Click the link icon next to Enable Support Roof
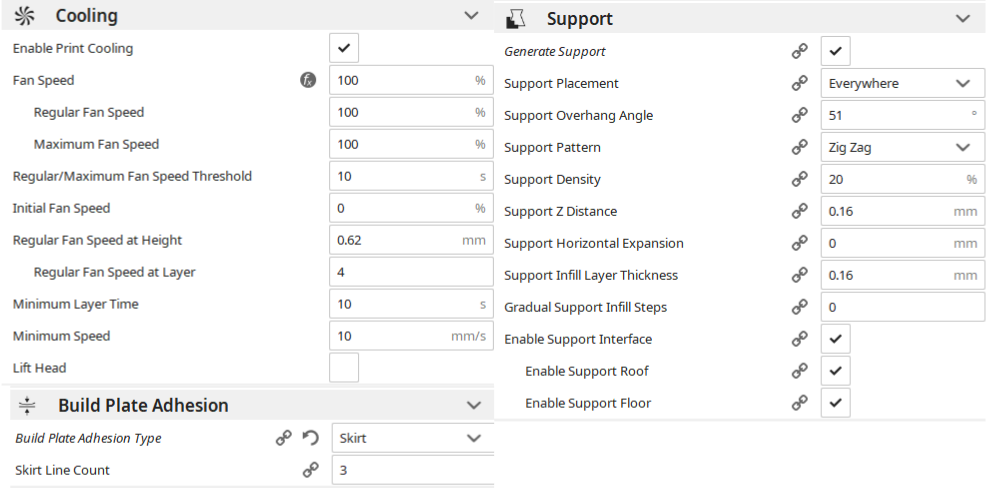 pyautogui.click(x=799, y=371)
